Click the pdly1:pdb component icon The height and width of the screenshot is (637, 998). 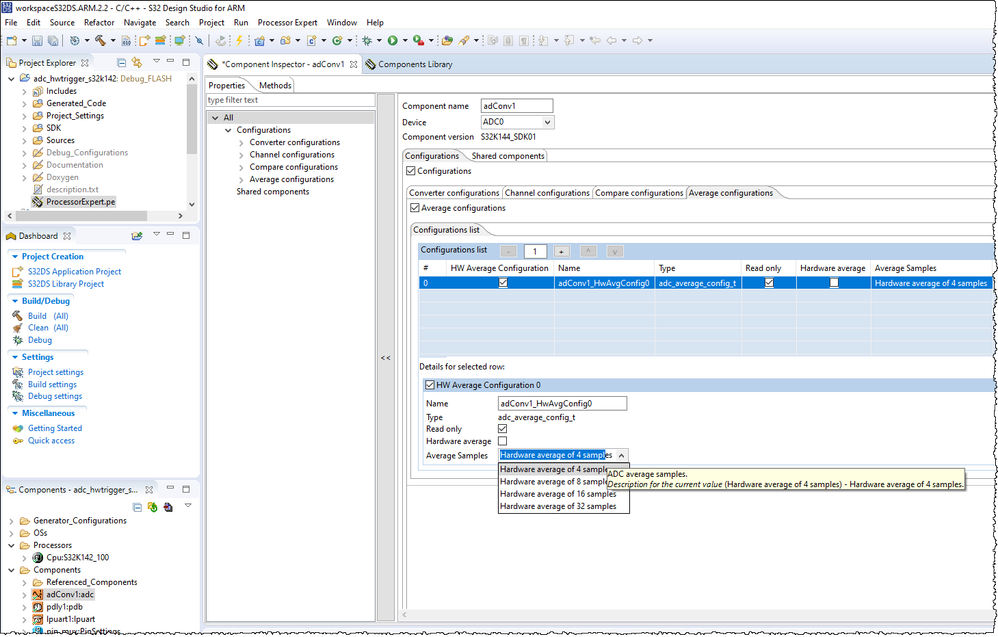click(x=38, y=607)
